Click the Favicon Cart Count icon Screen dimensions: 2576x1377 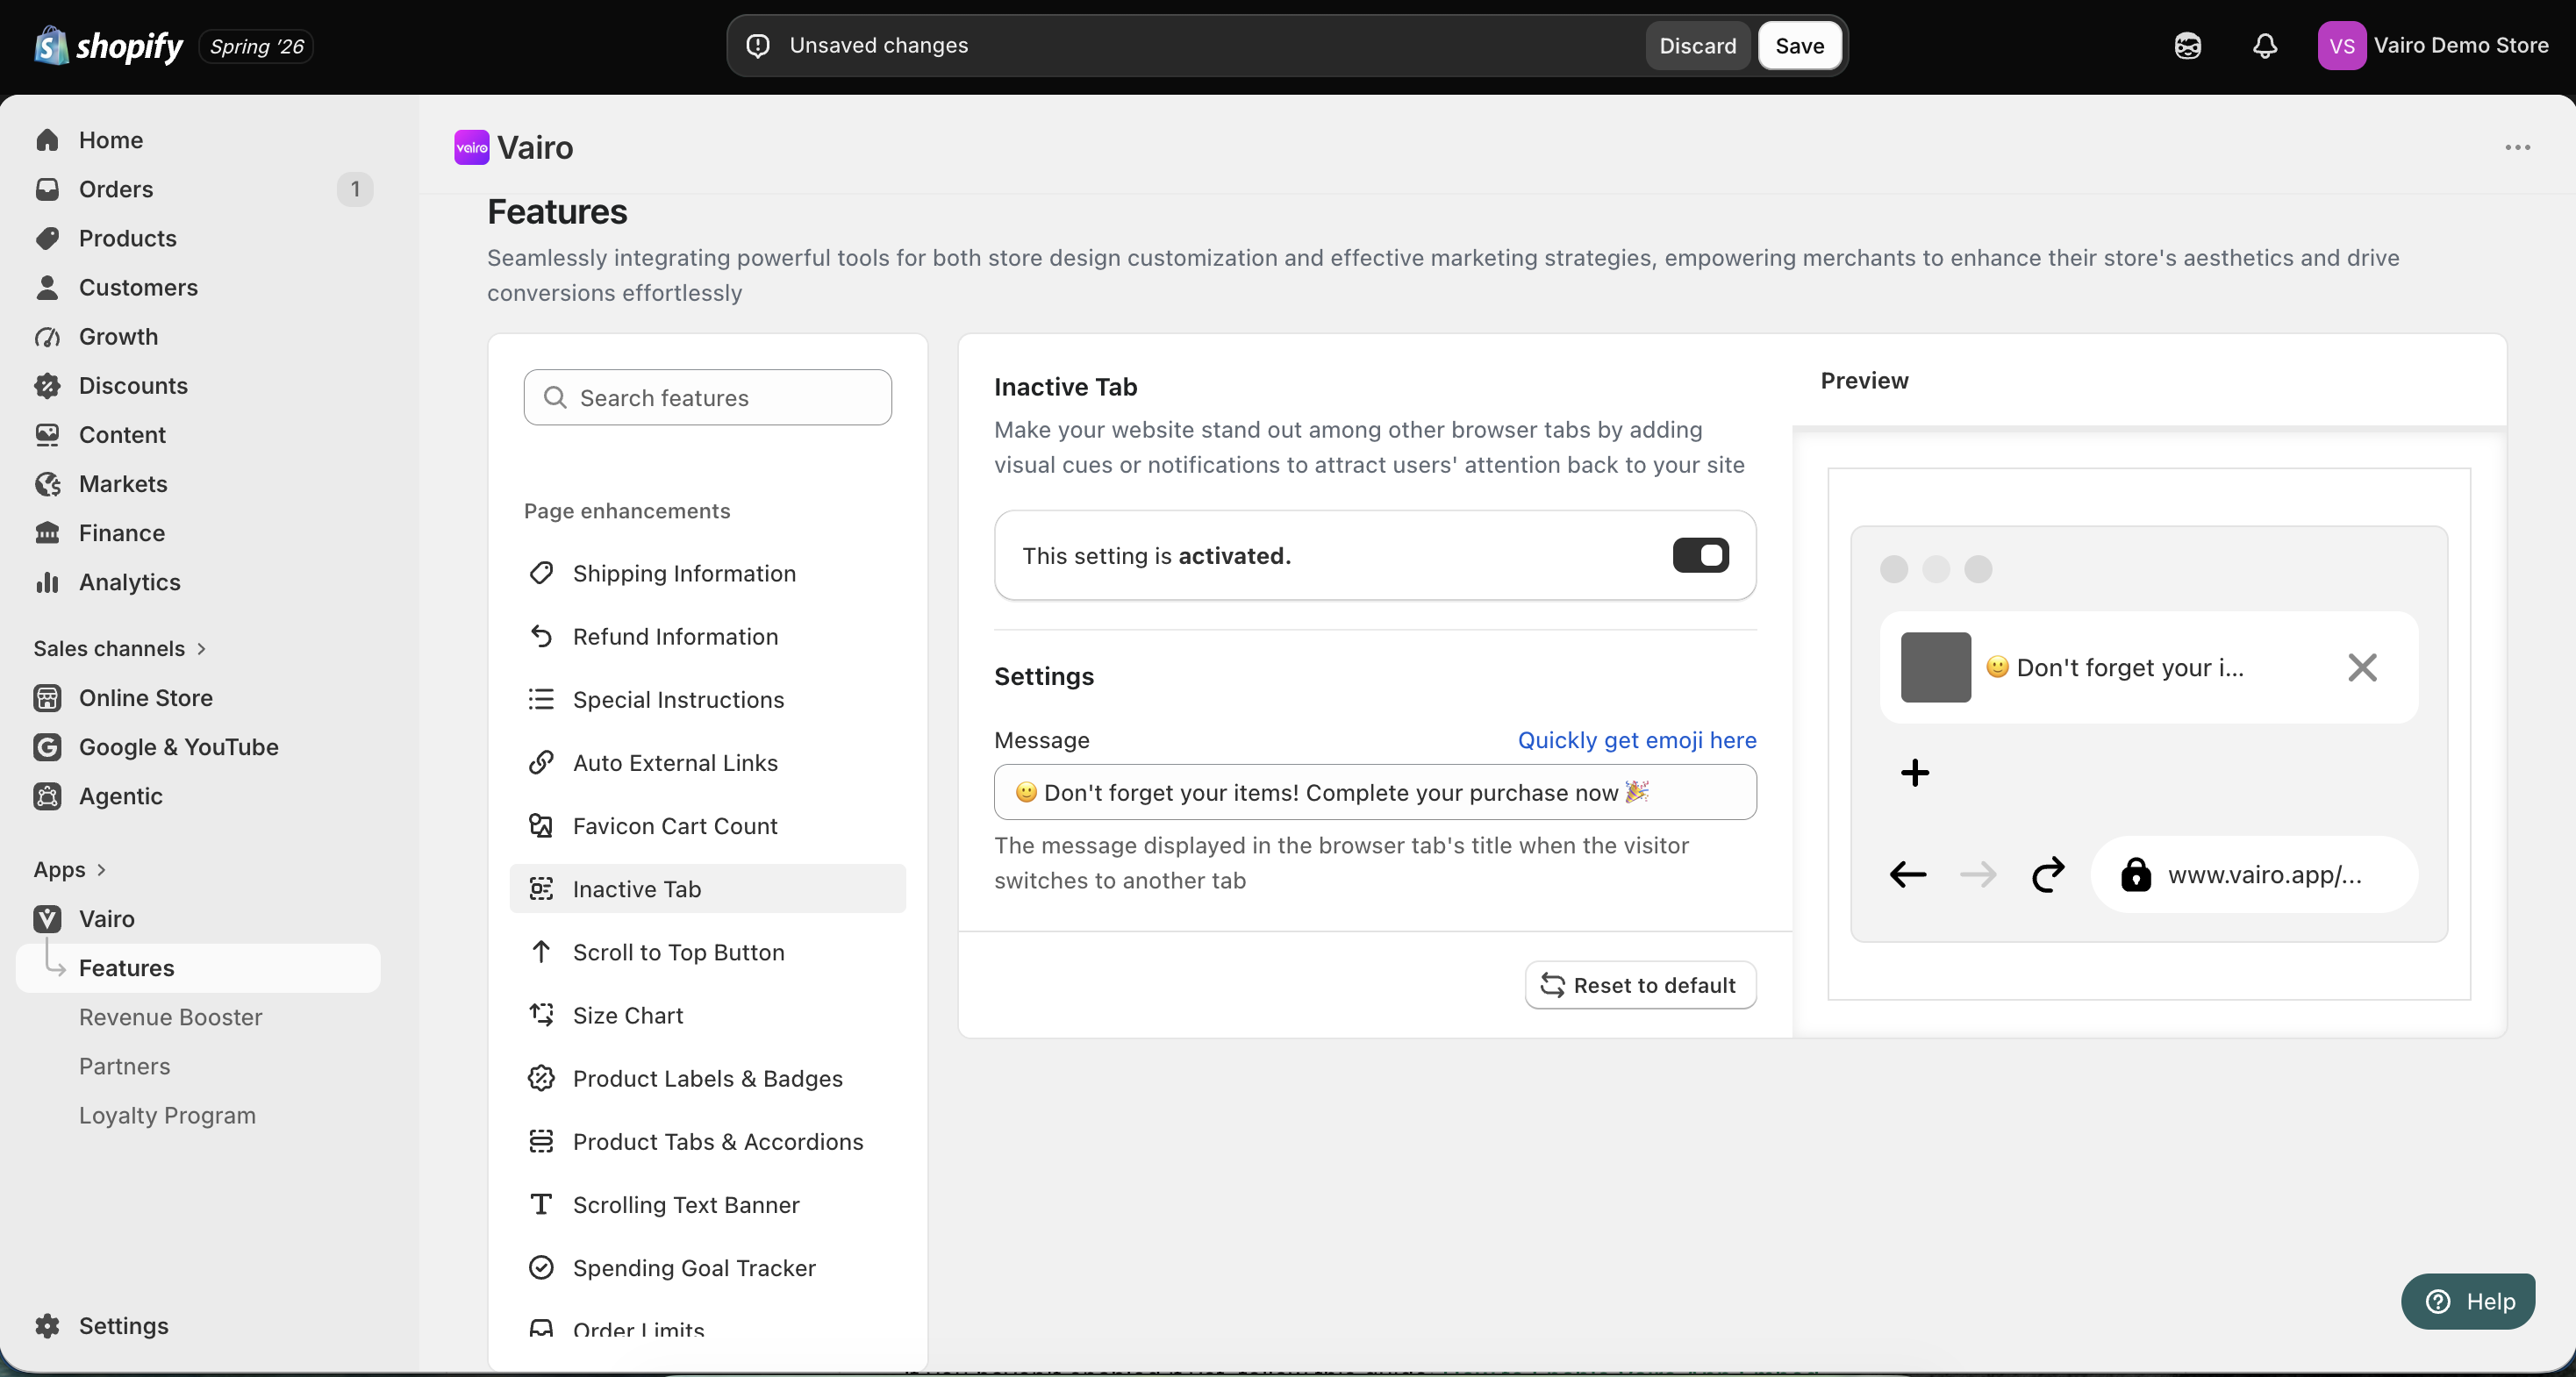[541, 825]
